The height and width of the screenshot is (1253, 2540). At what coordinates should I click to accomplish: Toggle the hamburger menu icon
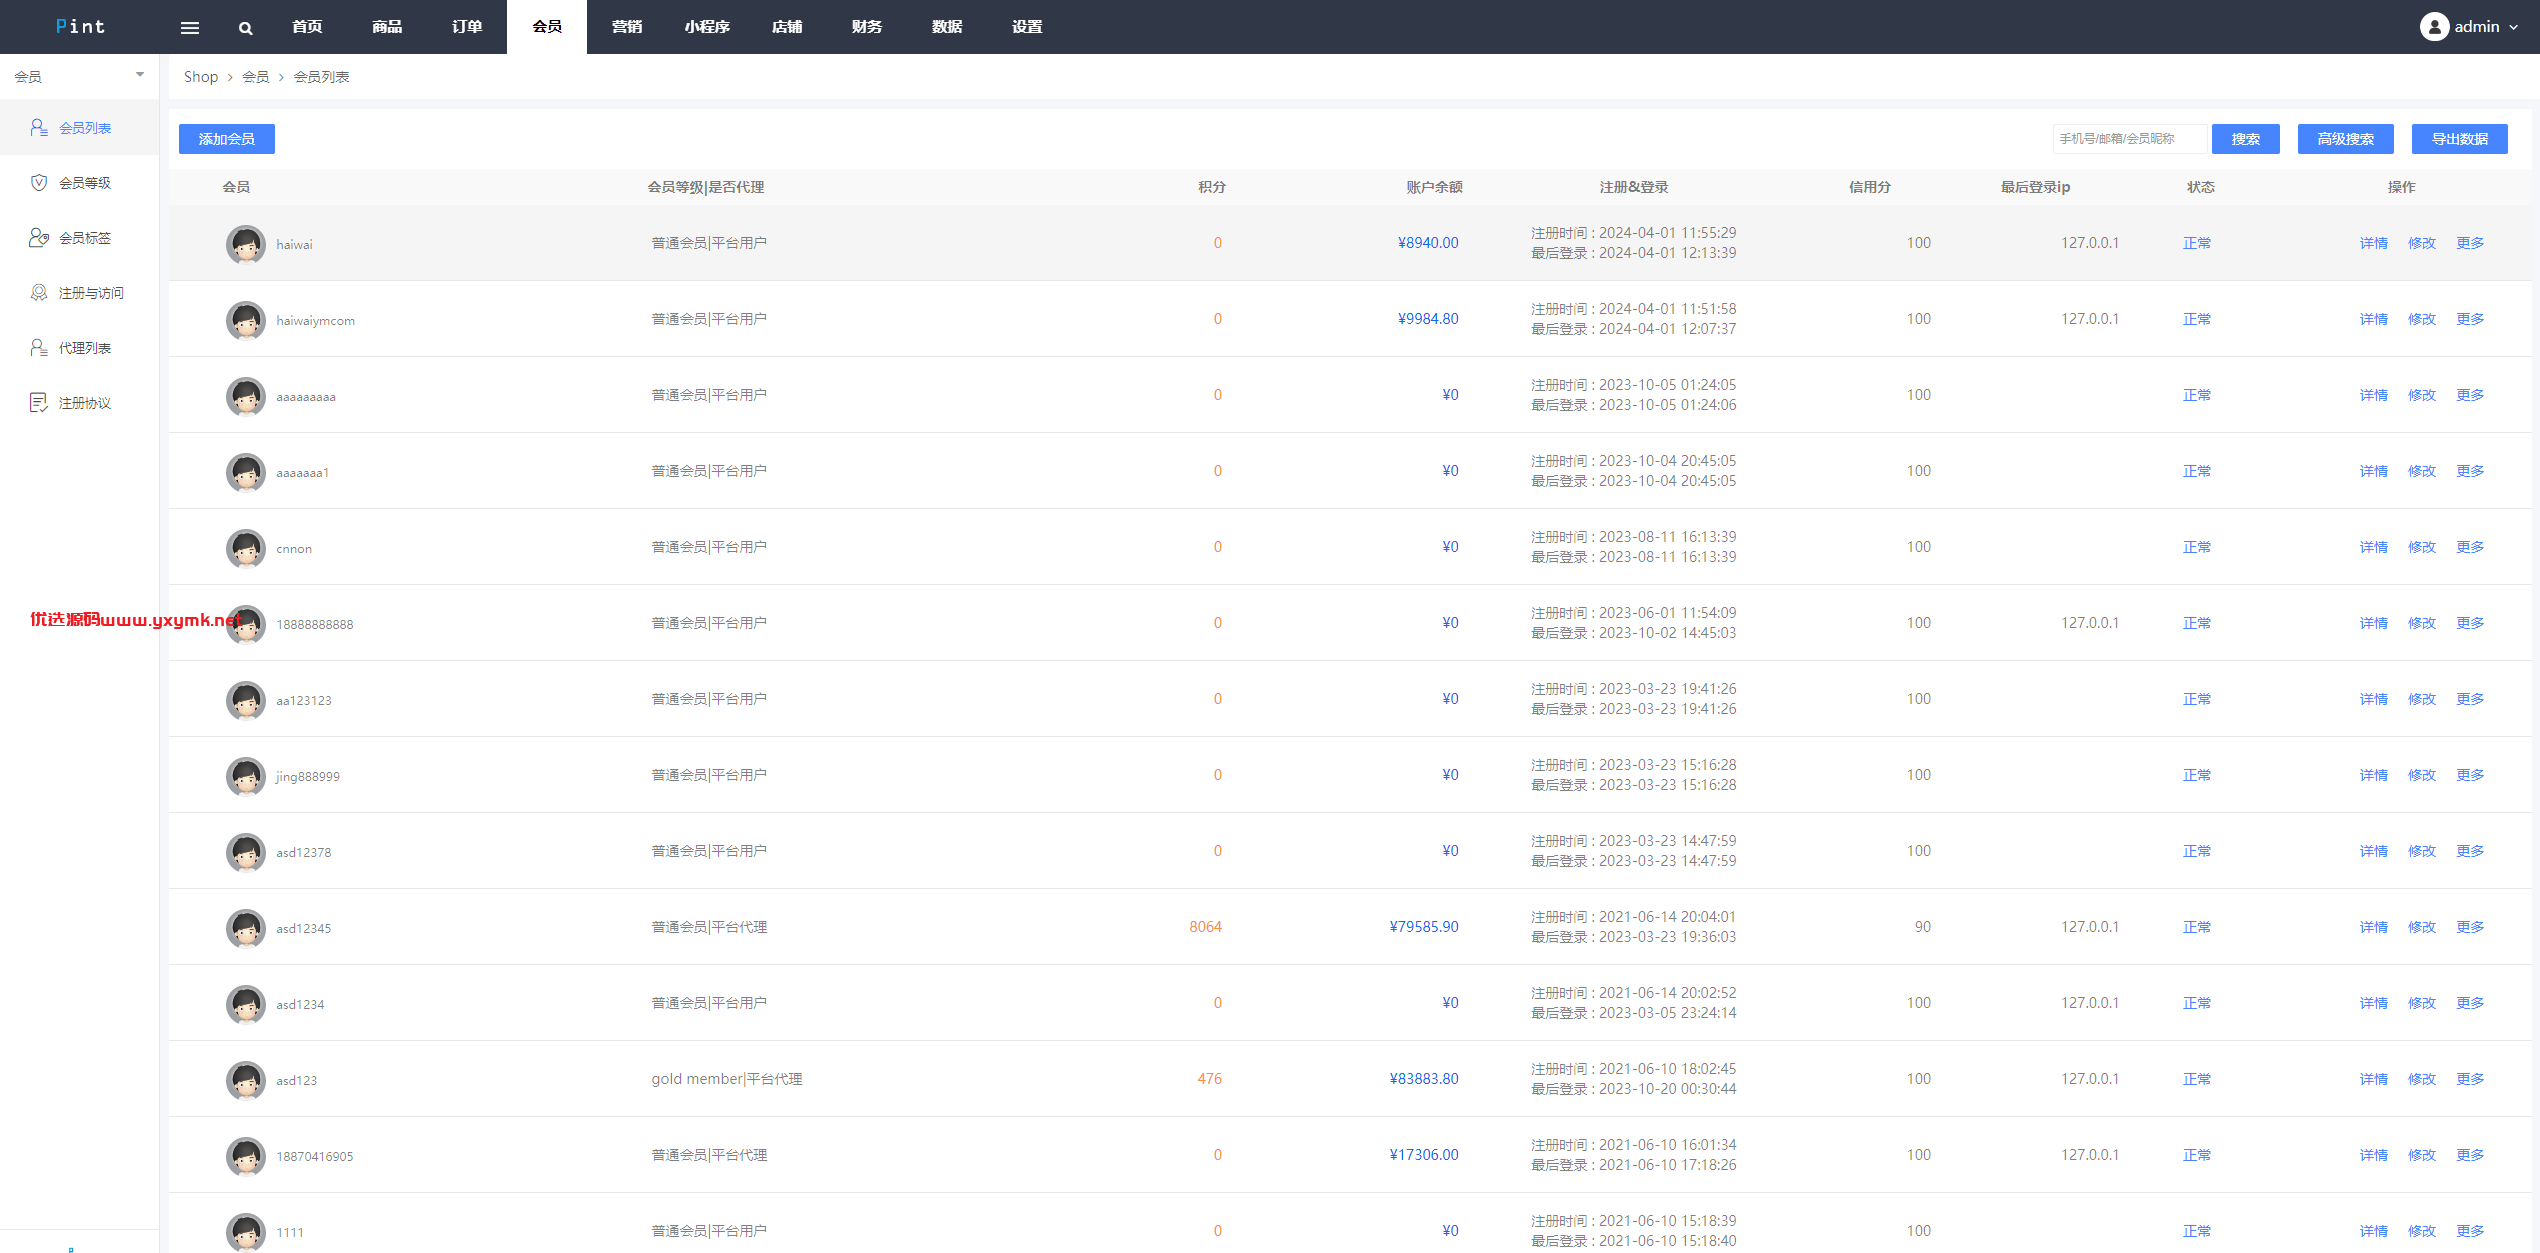(x=190, y=27)
